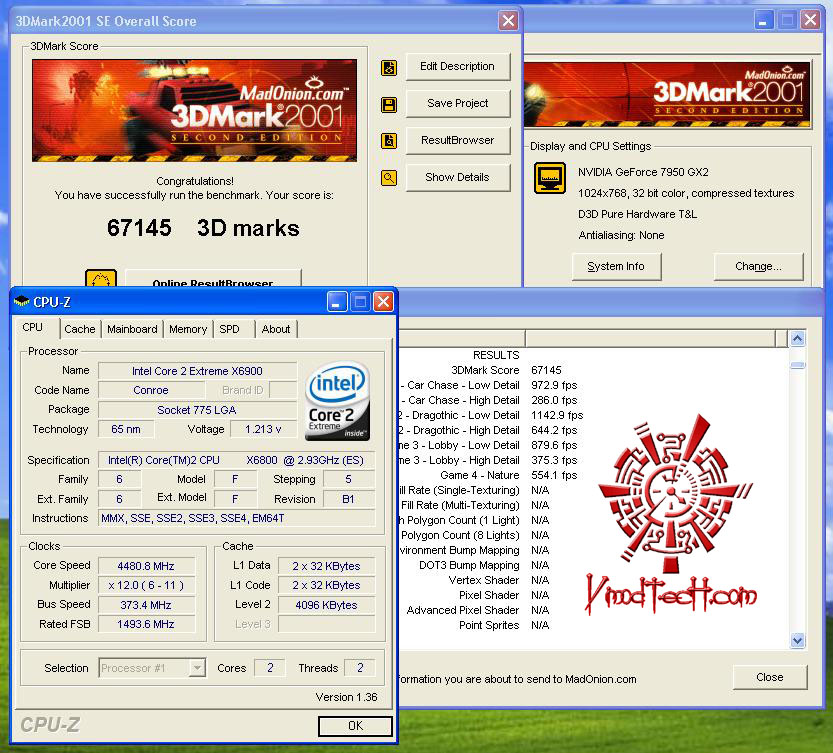This screenshot has width=833, height=753.
Task: Click Close in the results window
Action: tap(770, 677)
